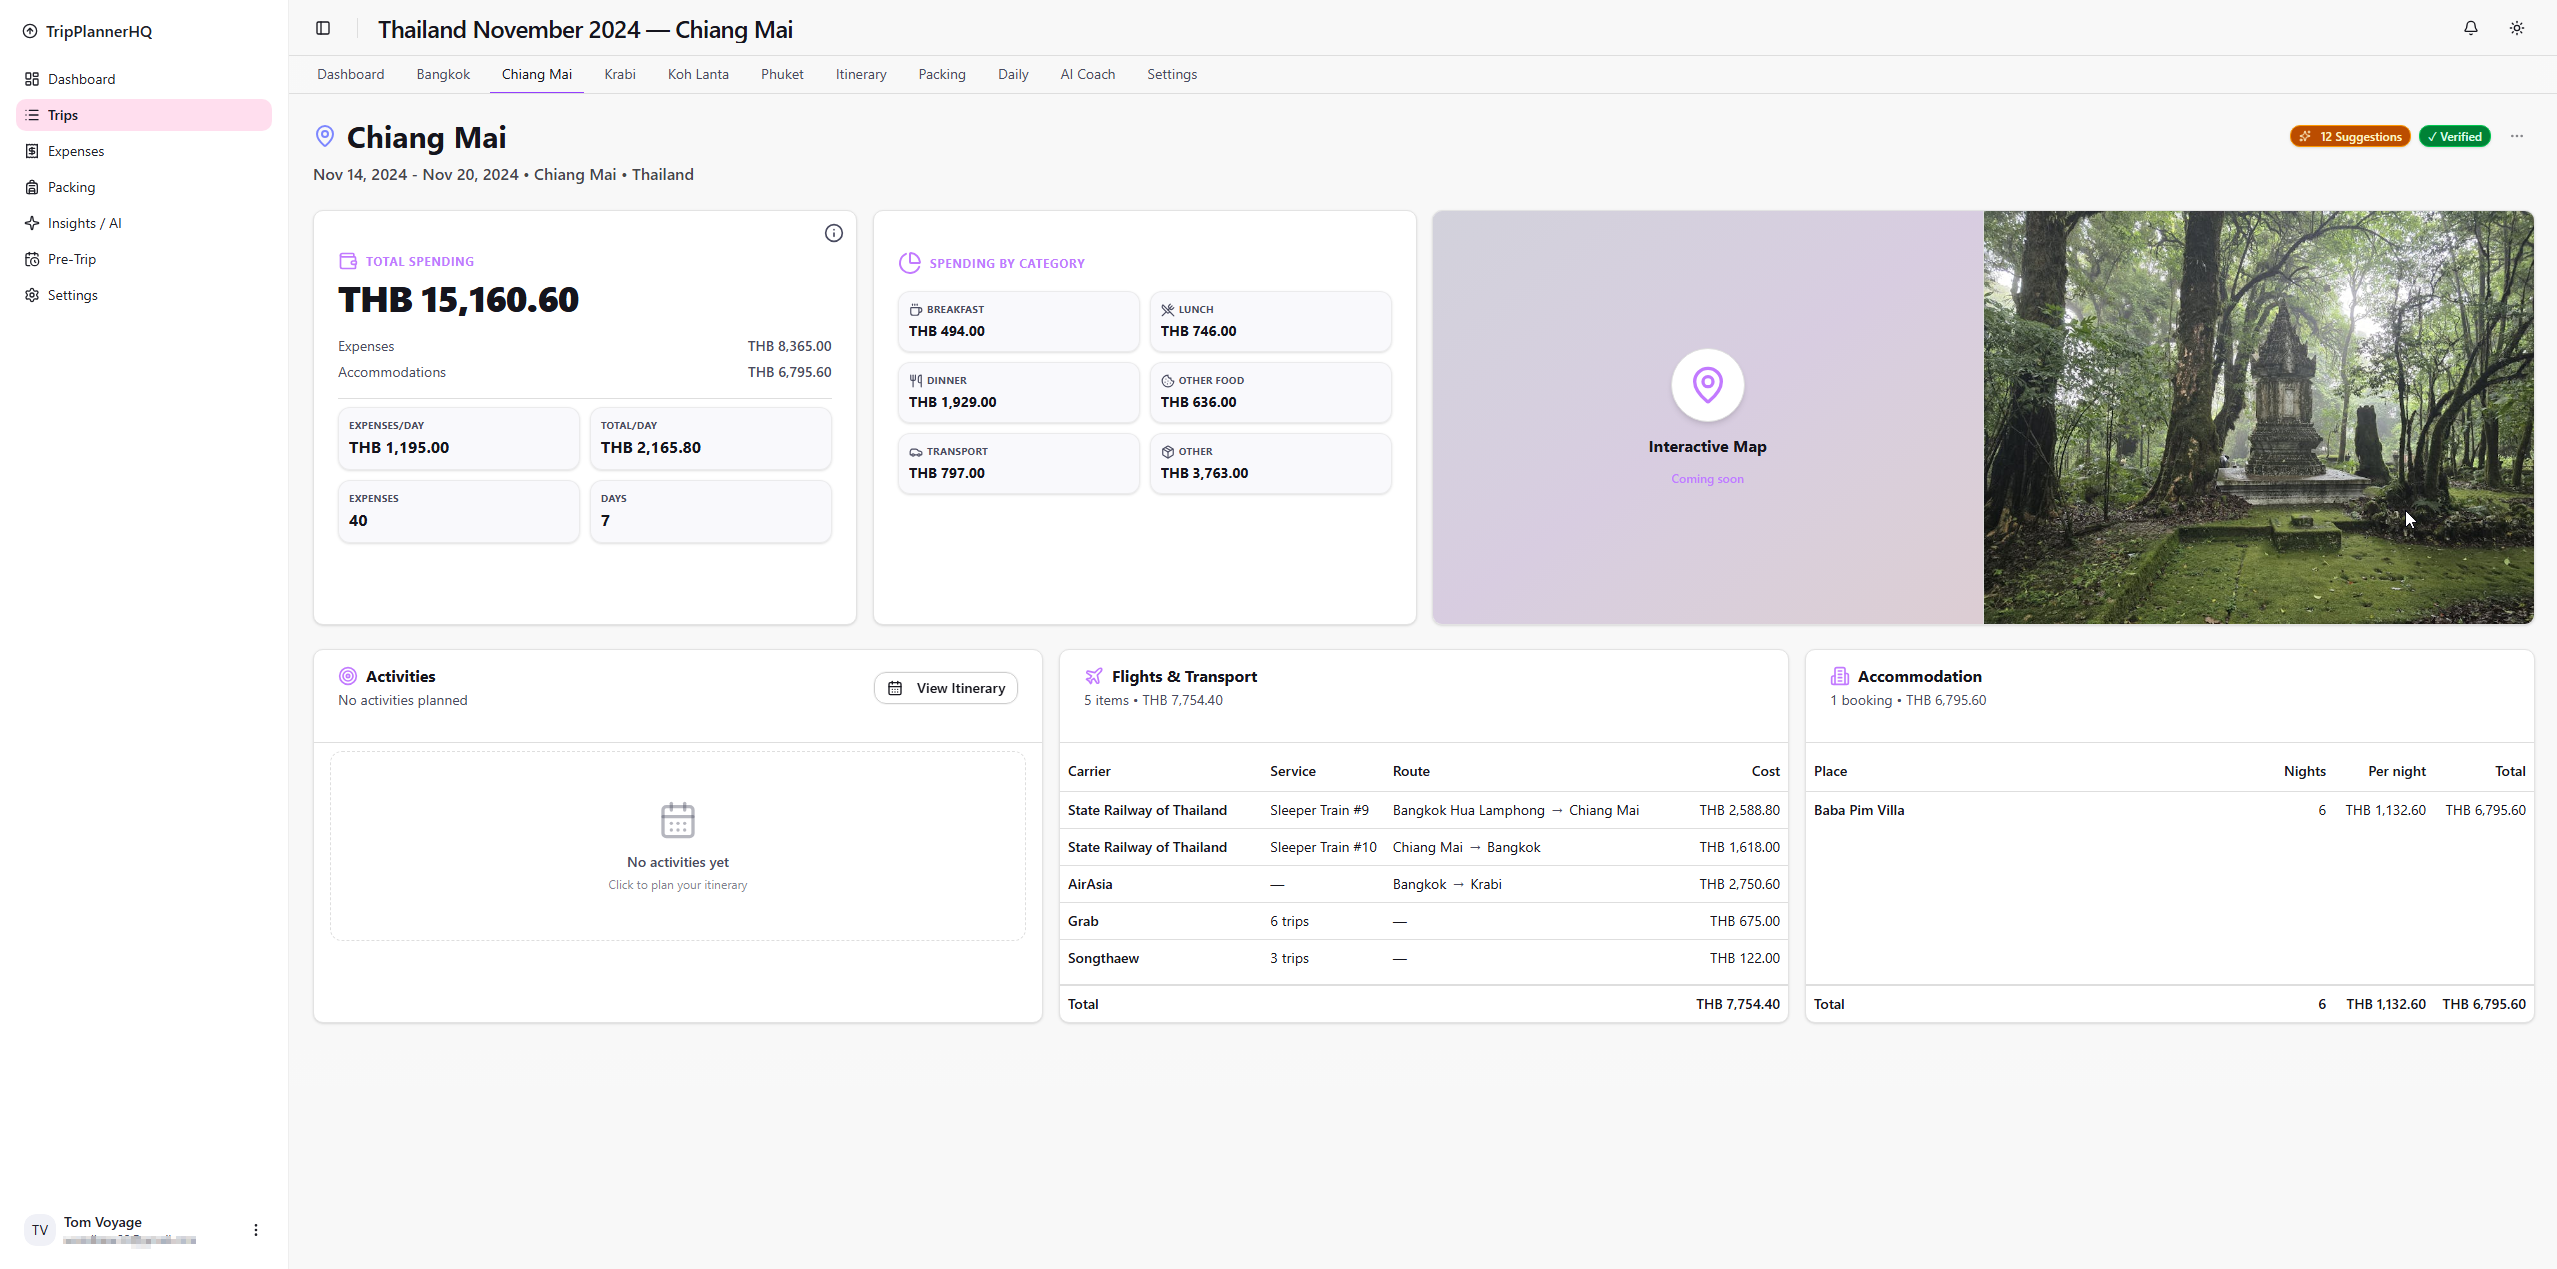The image size is (2557, 1269).
Task: Click the map pin beside Chiang Mai heading
Action: (324, 136)
